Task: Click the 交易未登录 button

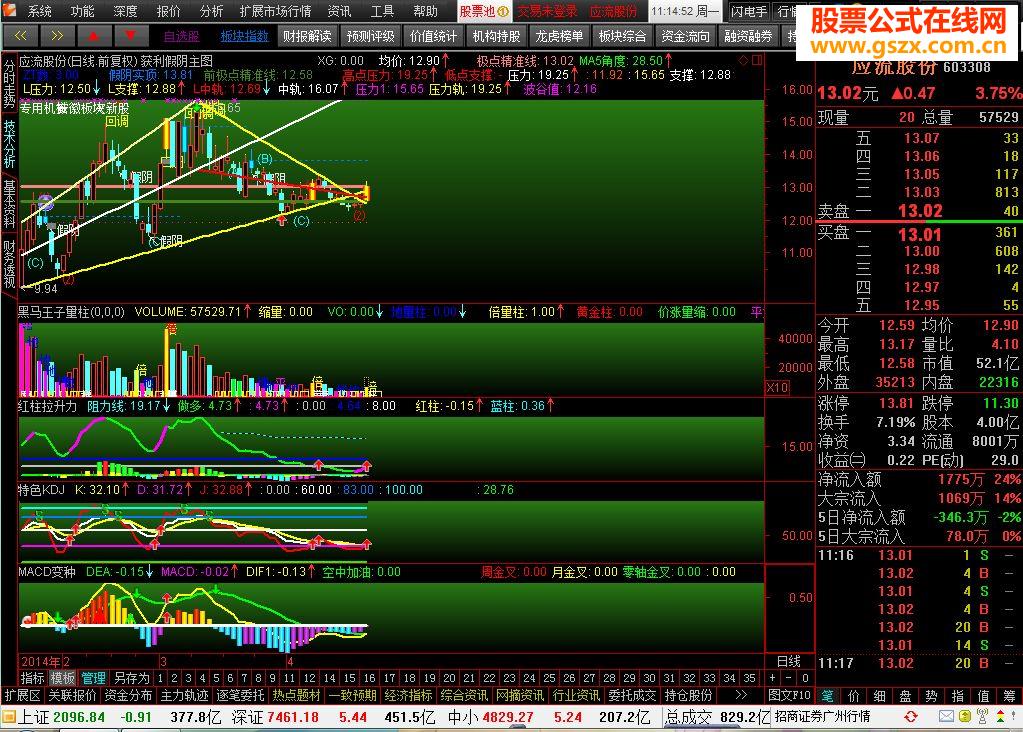Action: pyautogui.click(x=547, y=11)
